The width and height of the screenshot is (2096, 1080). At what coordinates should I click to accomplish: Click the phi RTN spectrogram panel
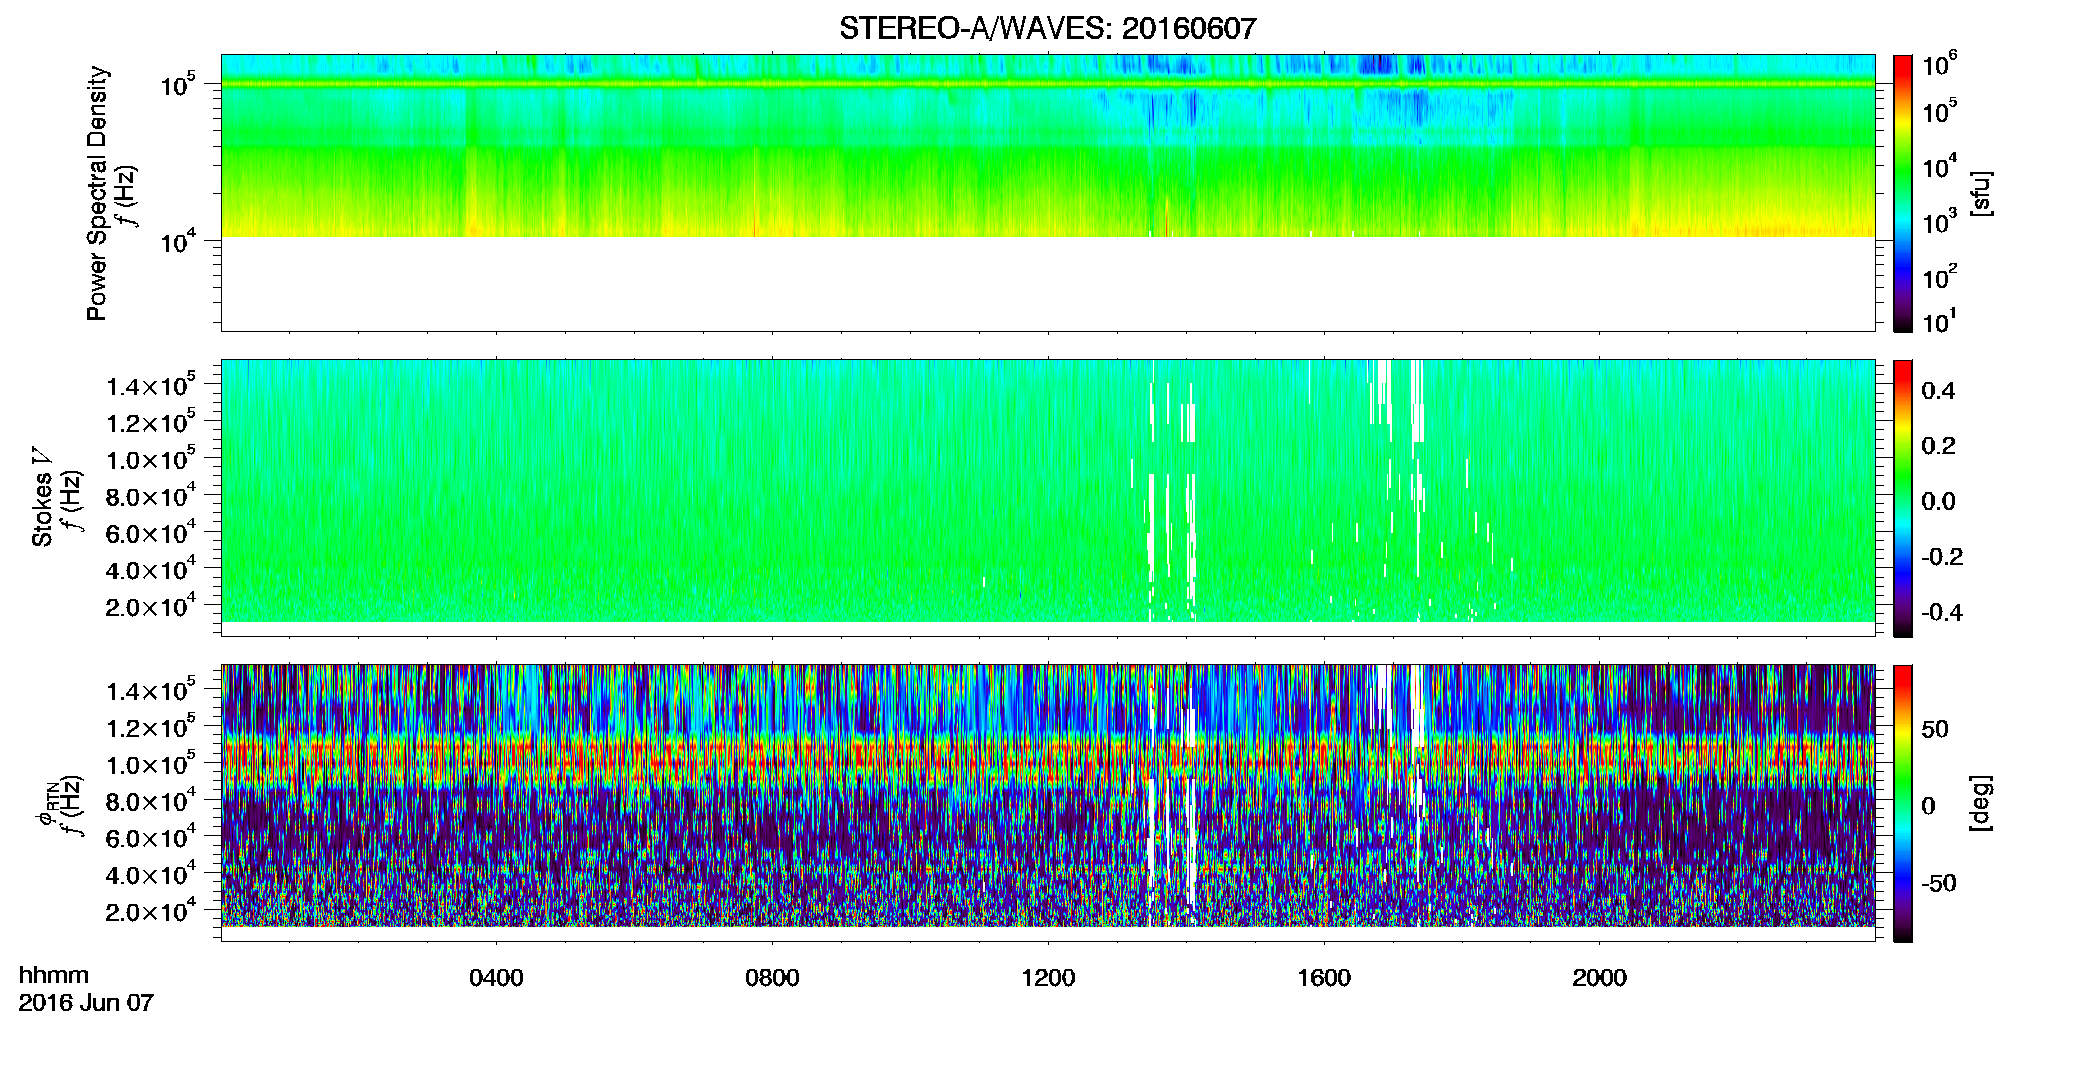click(x=1047, y=803)
